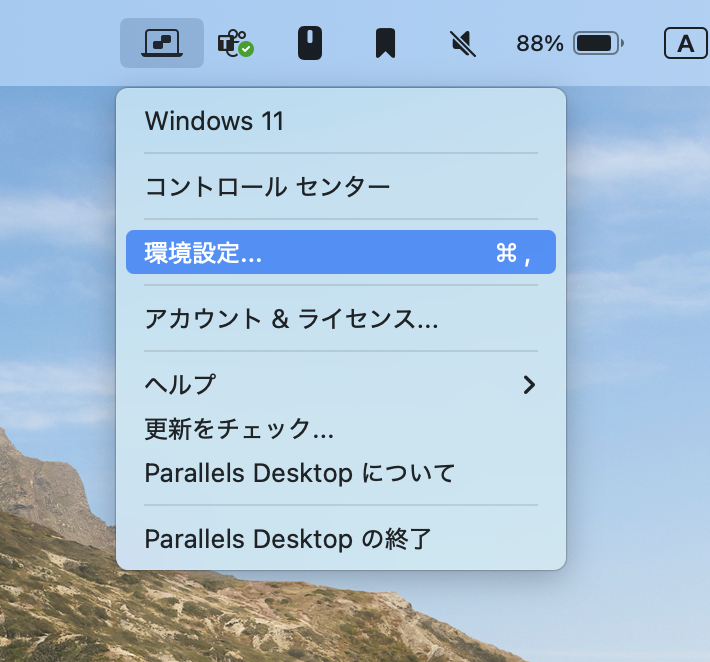Click the mouse utility menu bar icon
Image resolution: width=710 pixels, height=662 pixels.
click(x=310, y=43)
